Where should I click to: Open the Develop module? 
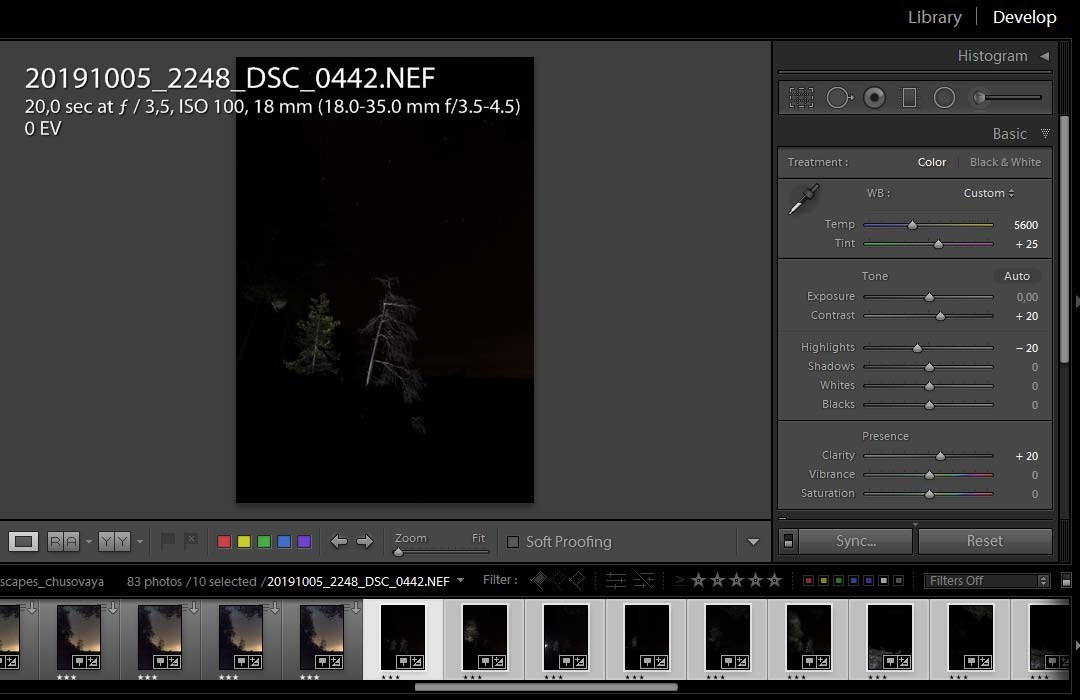[x=1024, y=17]
